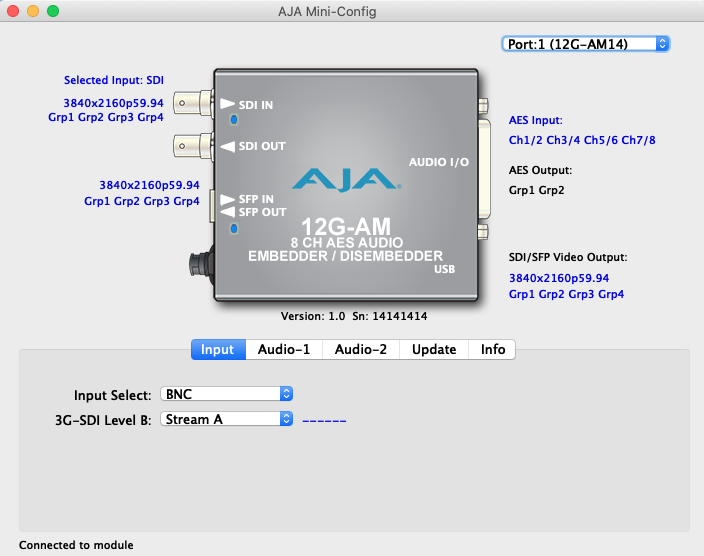Click the green maximize window button
Viewport: 704px width, 556px height.
pos(53,11)
